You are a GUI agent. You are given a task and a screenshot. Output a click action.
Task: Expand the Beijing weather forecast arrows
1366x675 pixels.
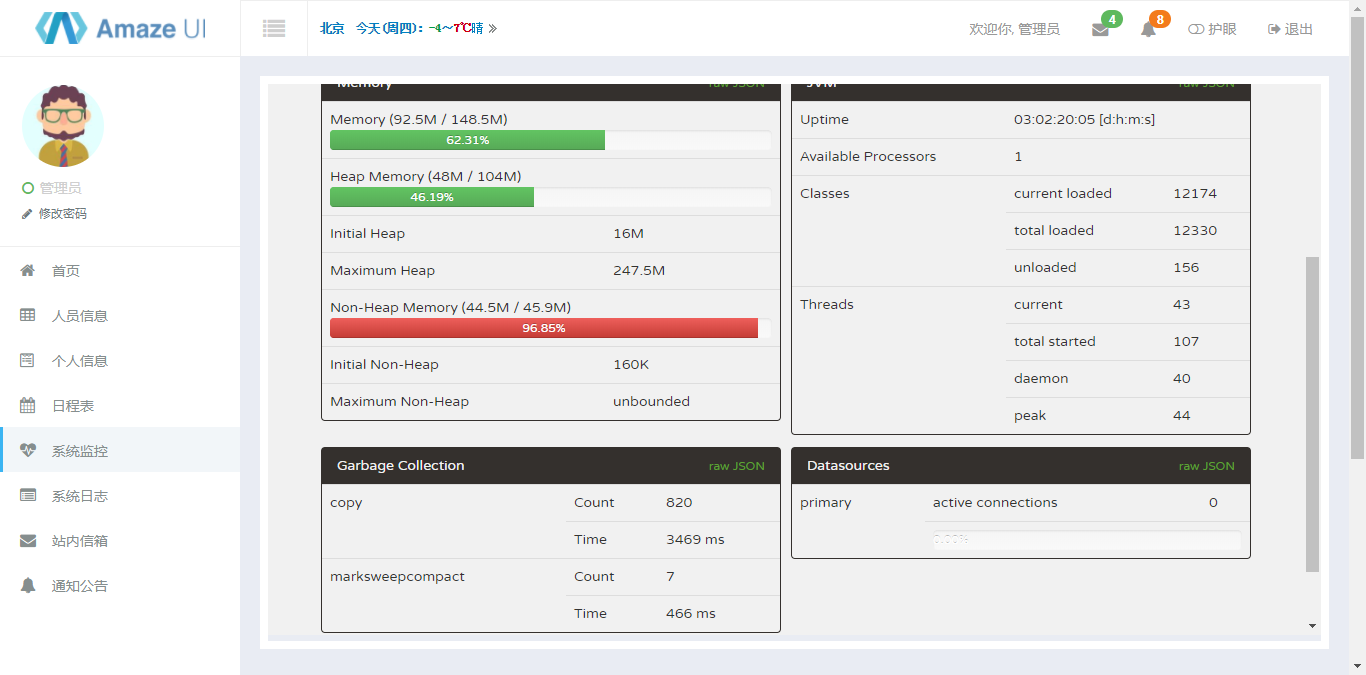(x=492, y=29)
